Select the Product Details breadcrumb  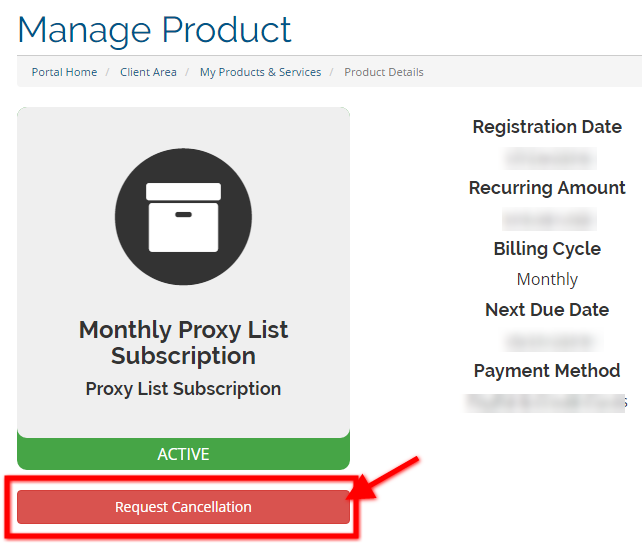384,72
